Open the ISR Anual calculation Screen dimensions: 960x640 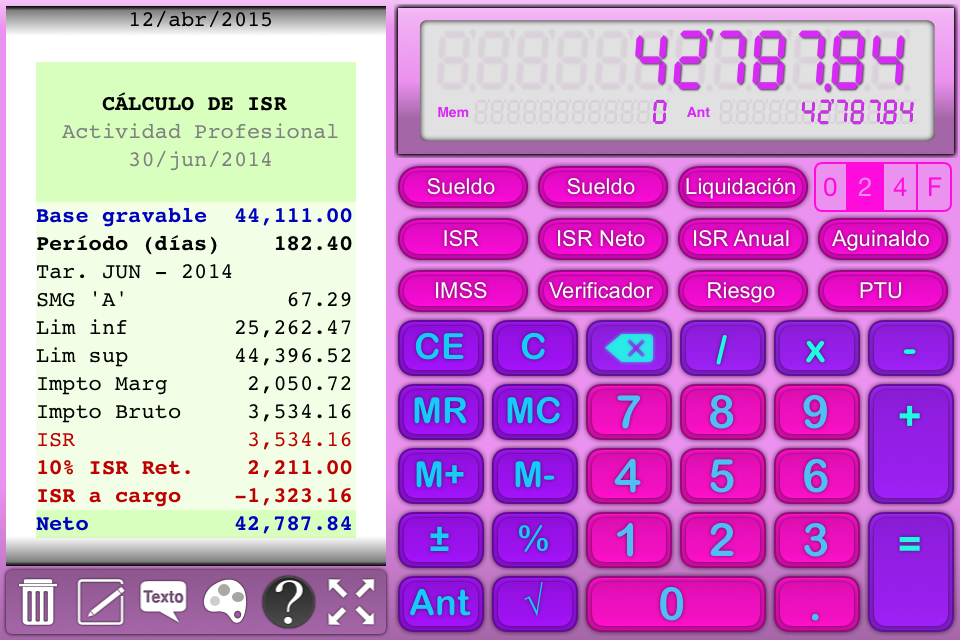click(741, 239)
